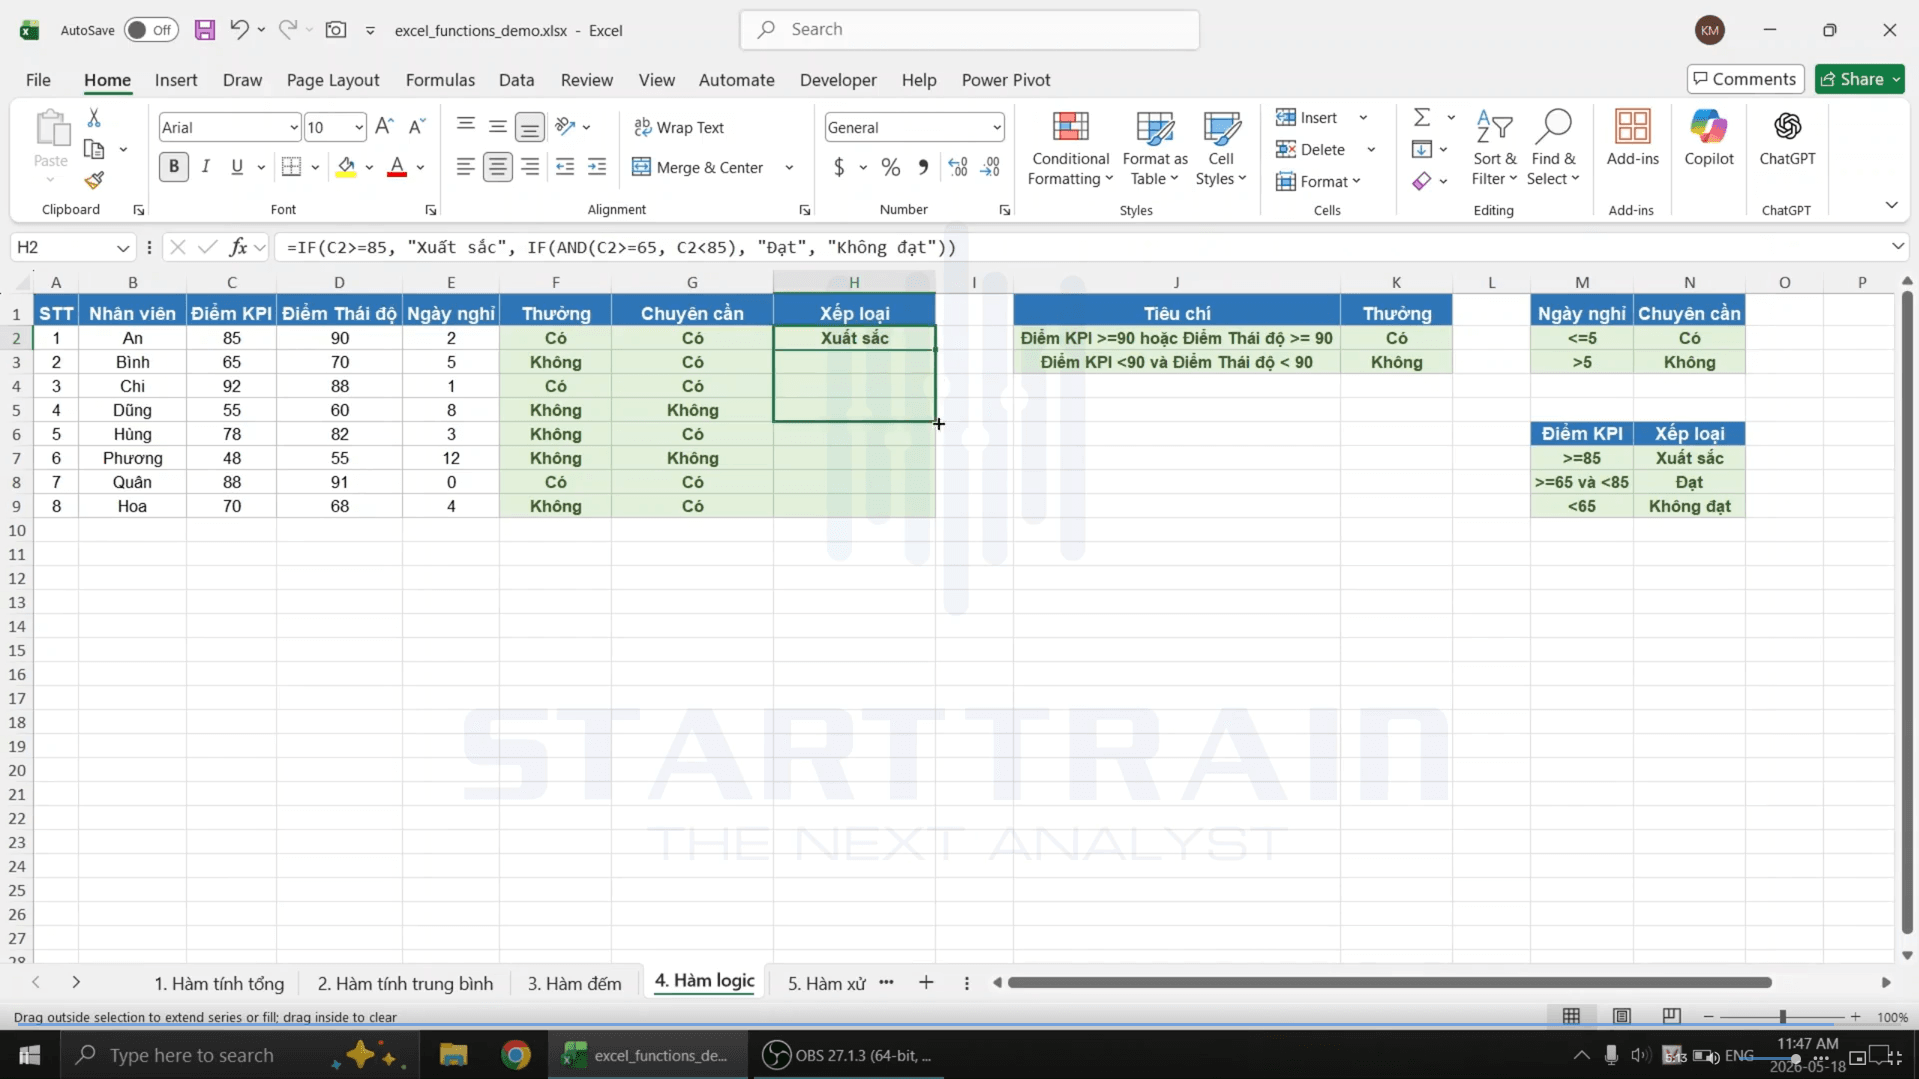Apply Comma Style format
This screenshot has width=1919, height=1079.
click(923, 167)
